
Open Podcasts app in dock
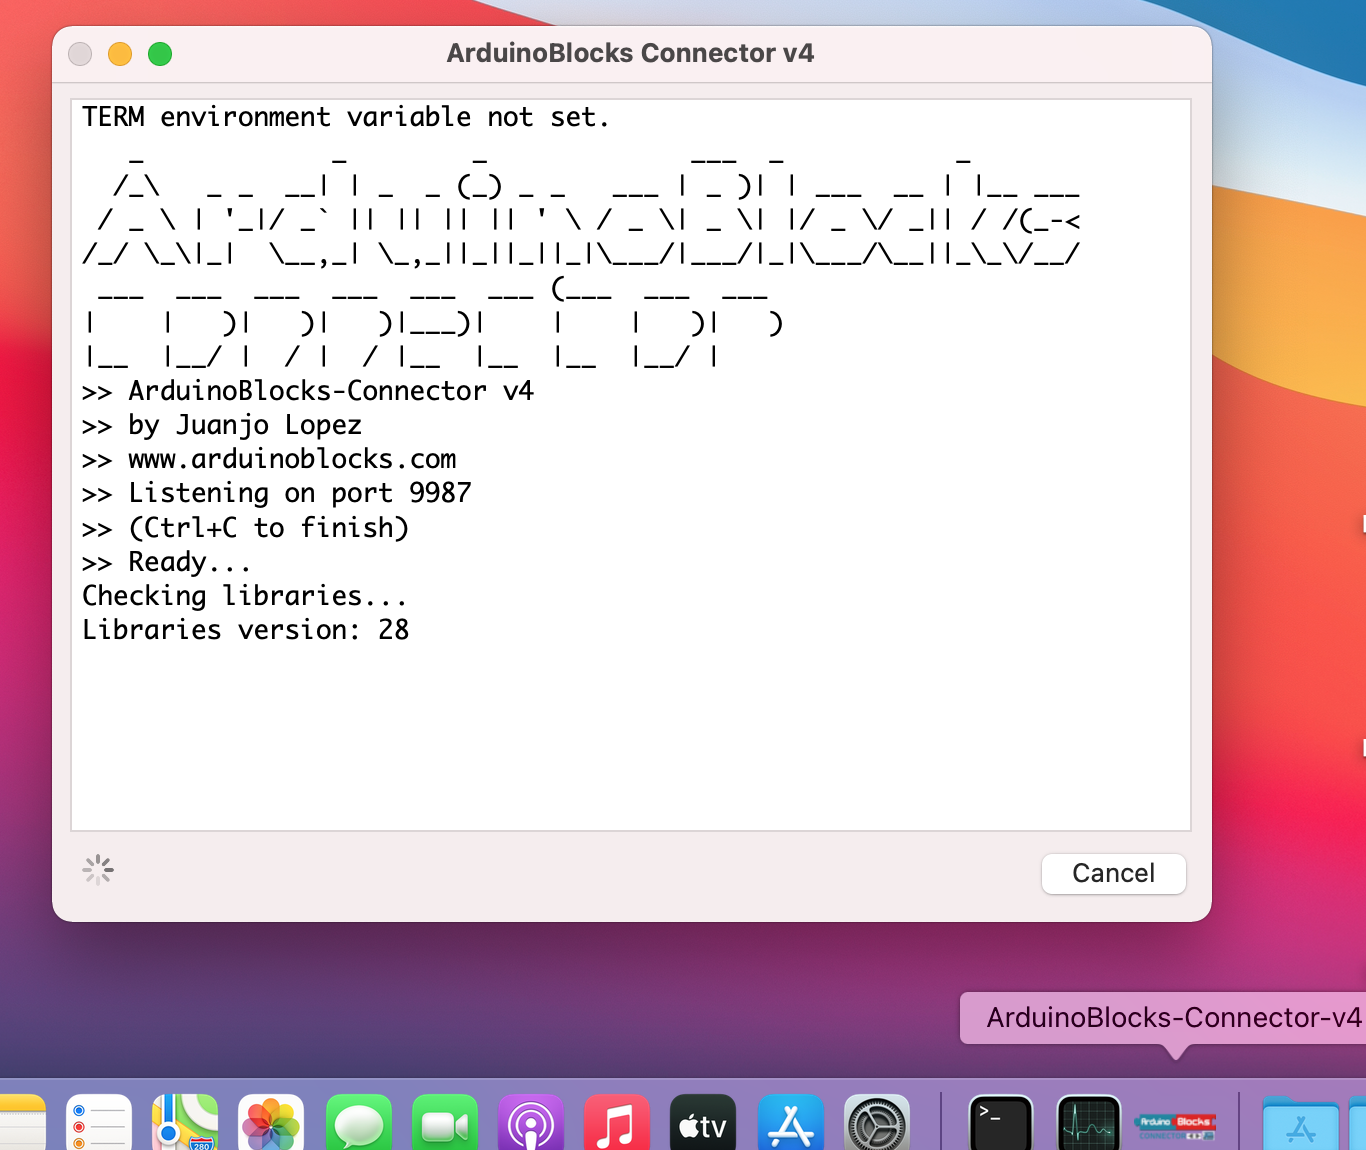[531, 1123]
